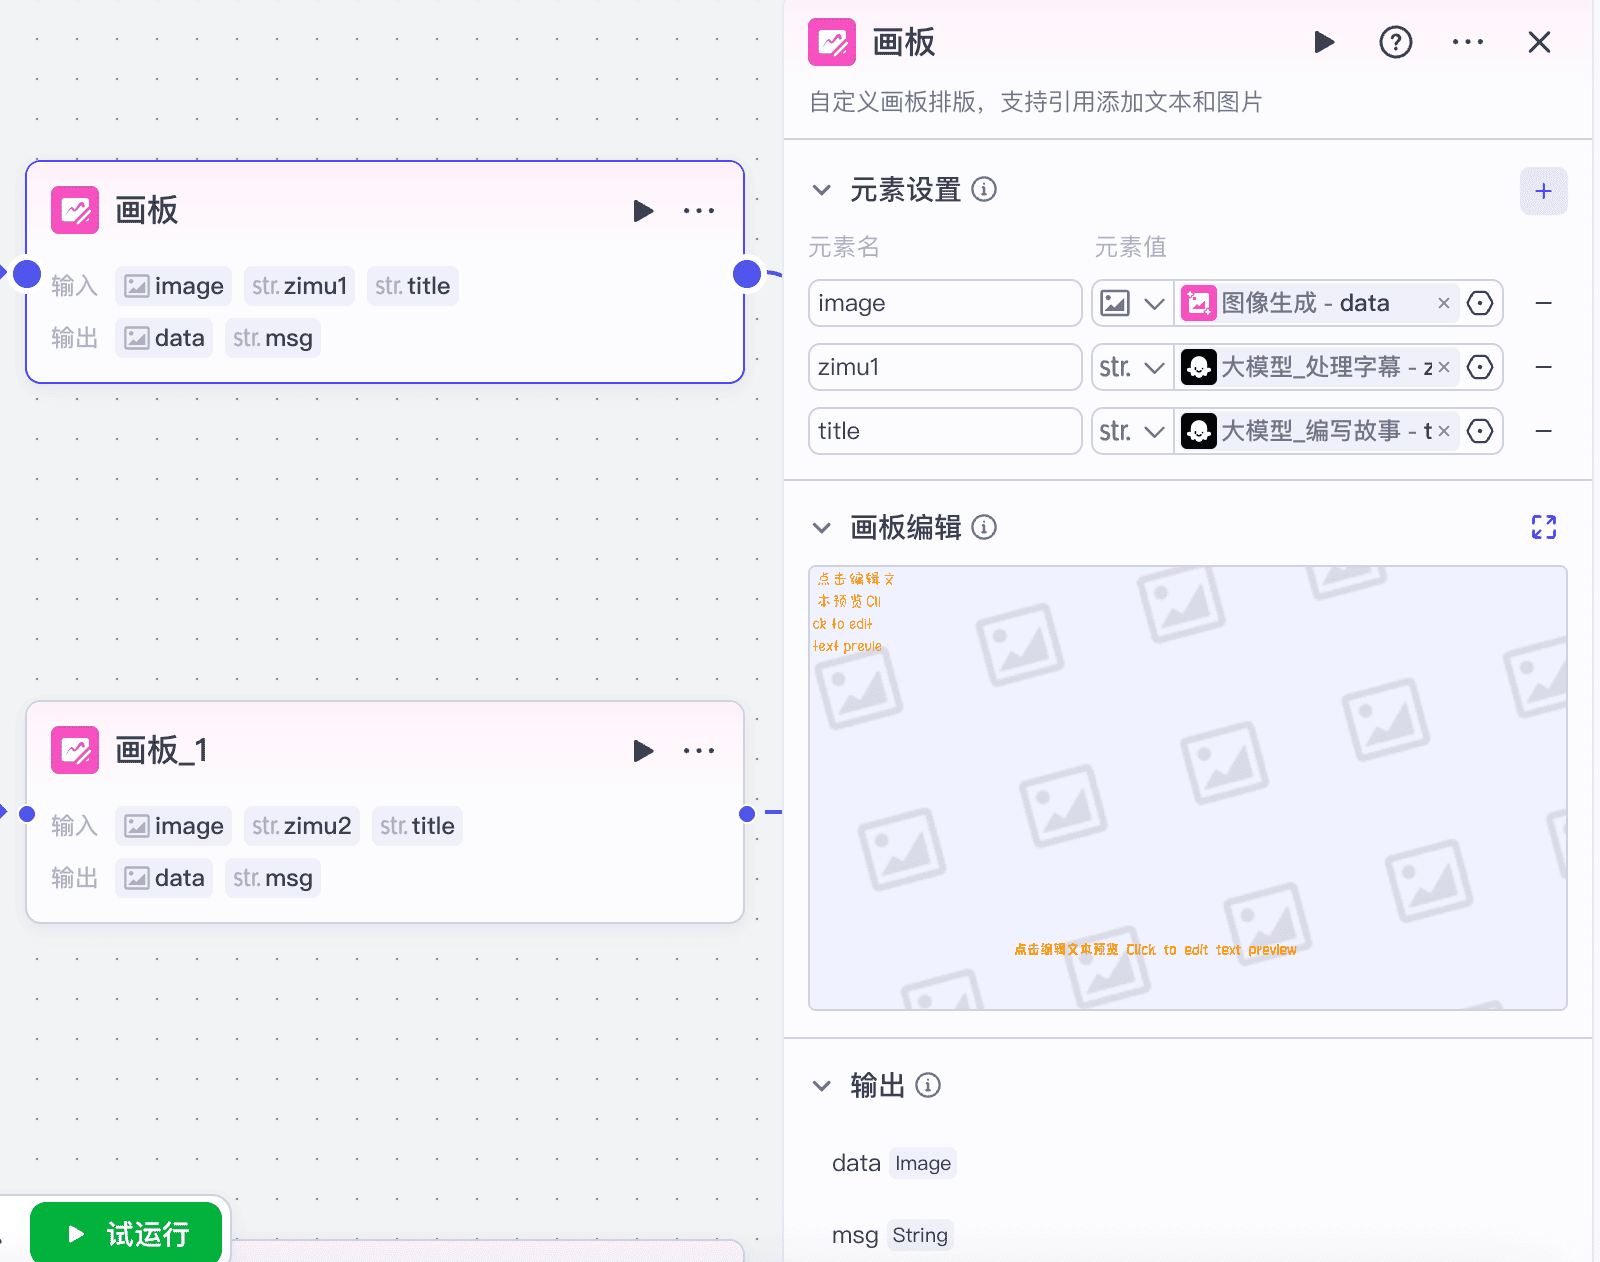Remove the zimu1 element row

[1544, 367]
